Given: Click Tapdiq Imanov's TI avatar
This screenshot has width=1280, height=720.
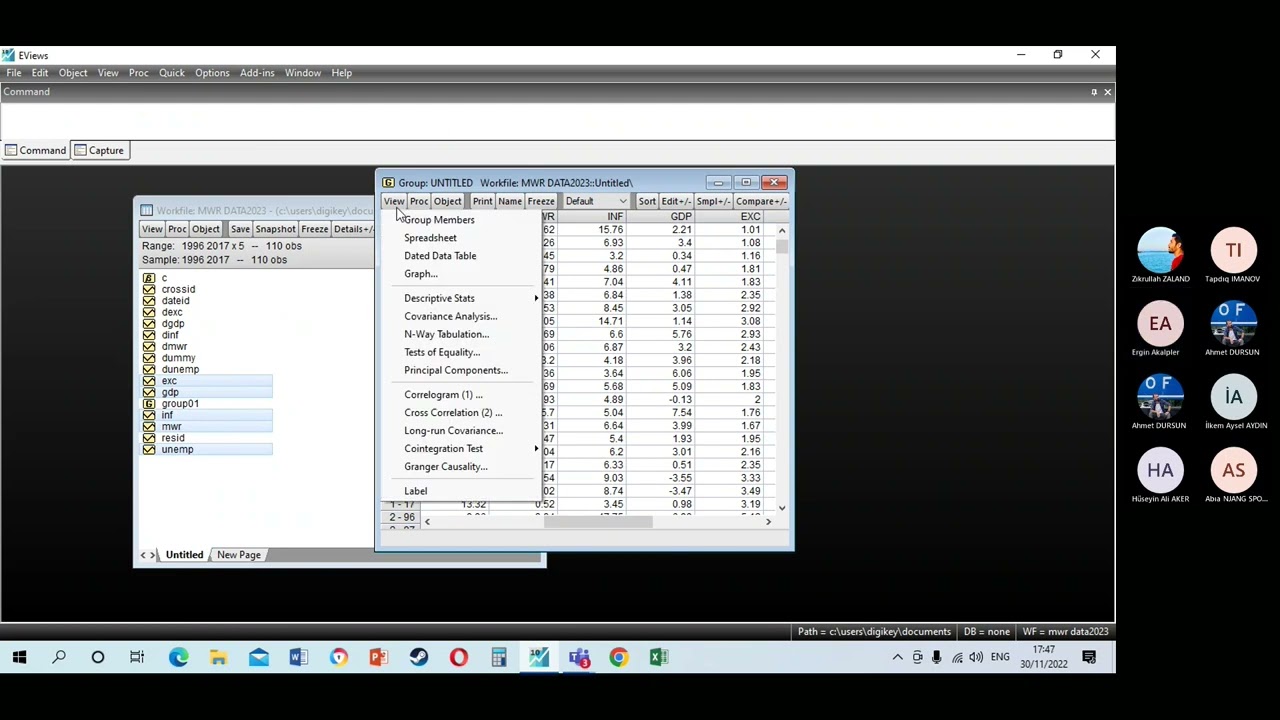Looking at the screenshot, I should [1233, 250].
